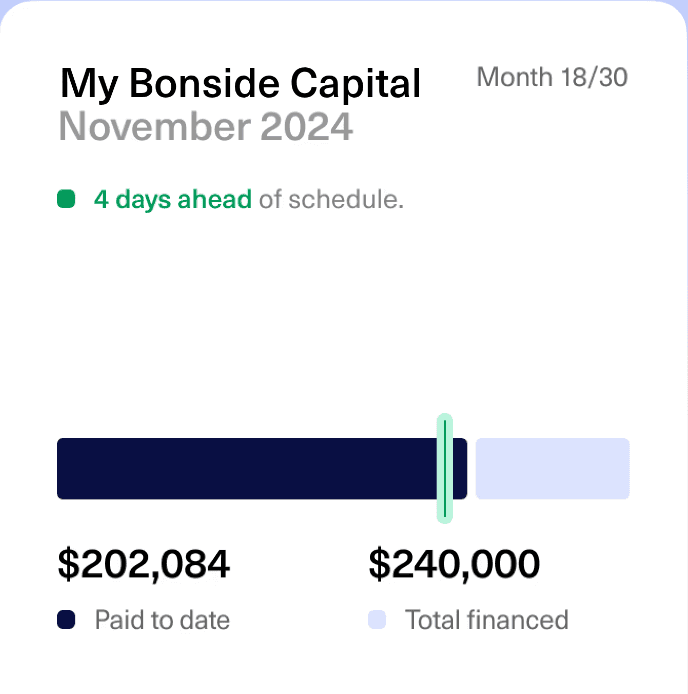Click the green '4 days ahead' text

click(x=173, y=199)
